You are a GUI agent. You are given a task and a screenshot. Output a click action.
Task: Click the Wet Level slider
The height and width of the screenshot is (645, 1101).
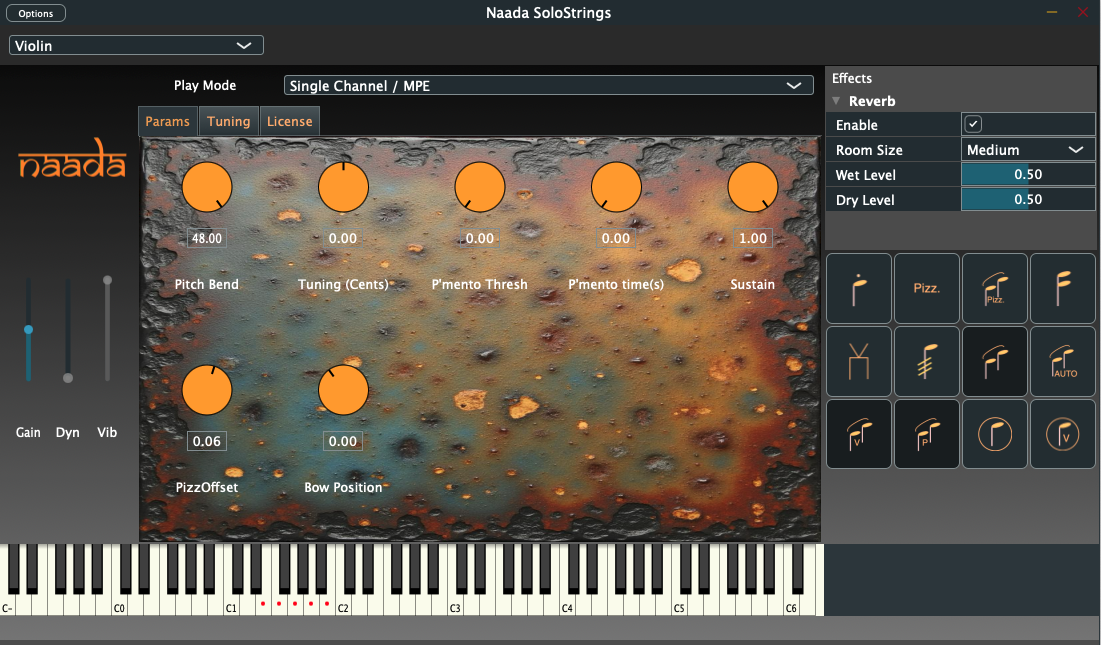point(1028,175)
